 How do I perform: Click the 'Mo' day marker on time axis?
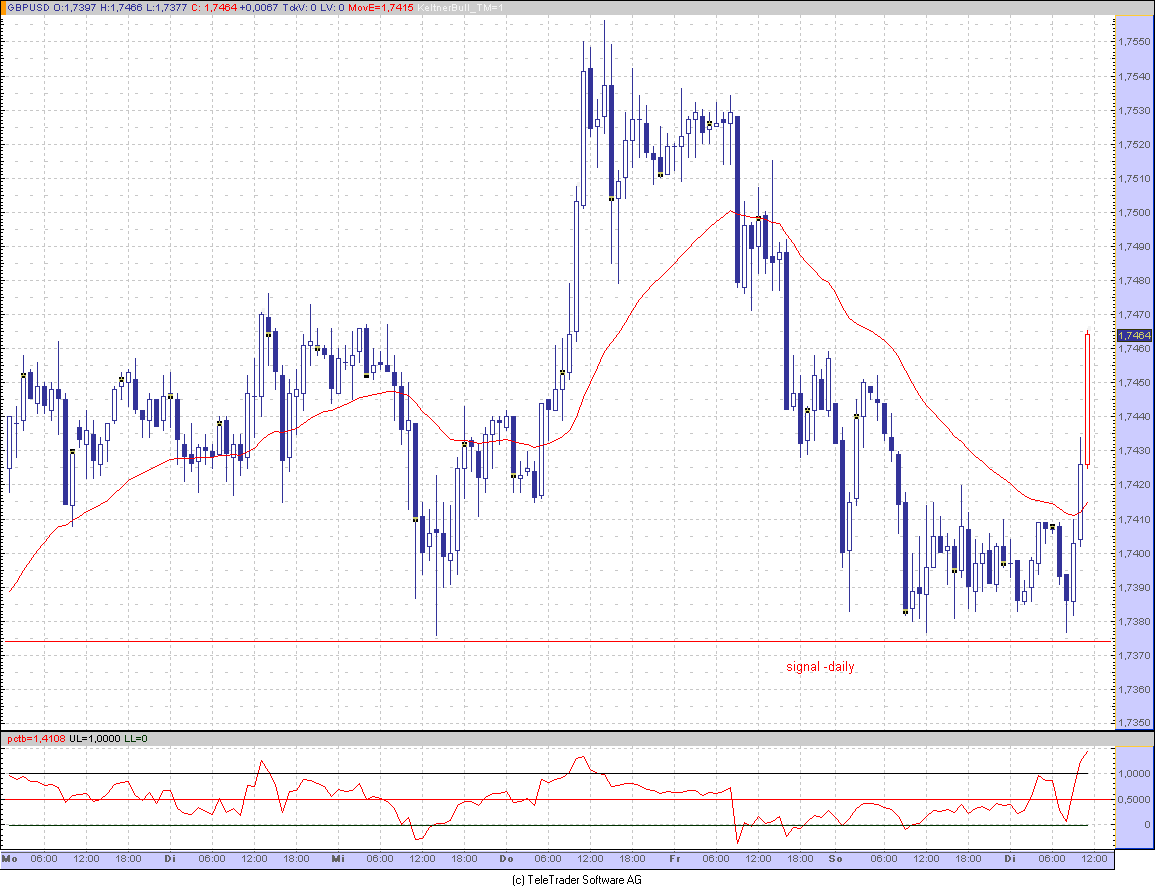(x=11, y=859)
